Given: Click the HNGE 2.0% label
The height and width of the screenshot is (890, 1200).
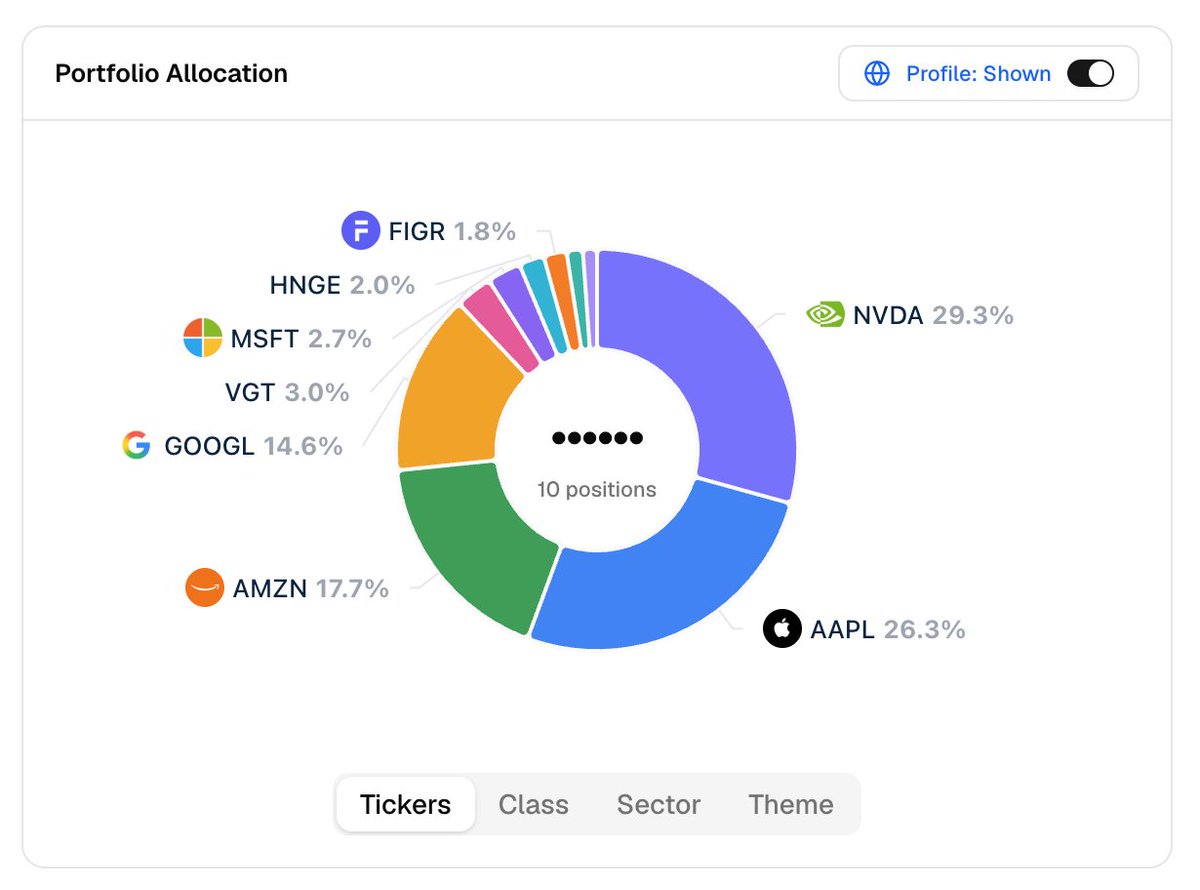Looking at the screenshot, I should 342,285.
